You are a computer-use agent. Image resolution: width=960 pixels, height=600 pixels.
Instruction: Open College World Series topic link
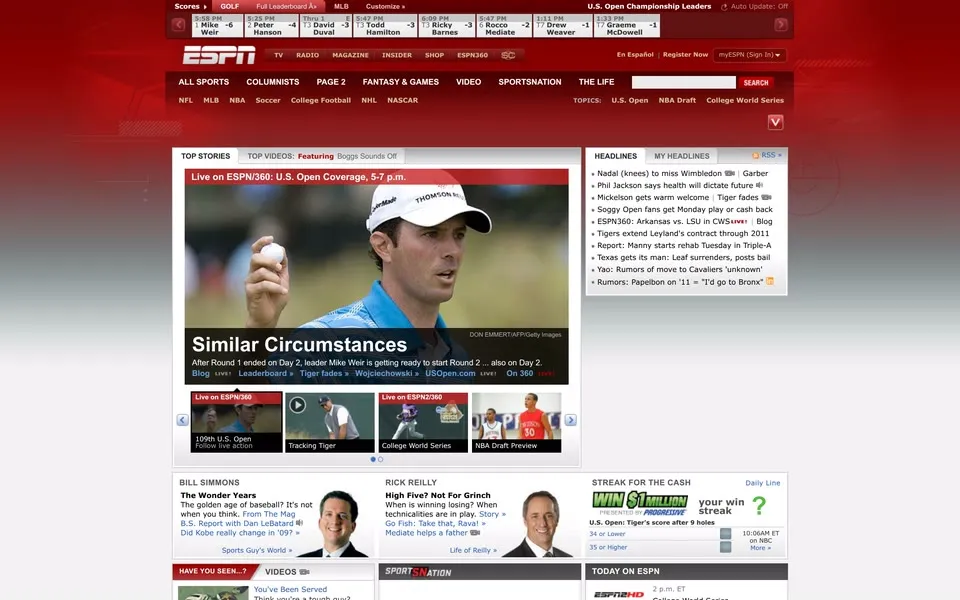pos(744,100)
